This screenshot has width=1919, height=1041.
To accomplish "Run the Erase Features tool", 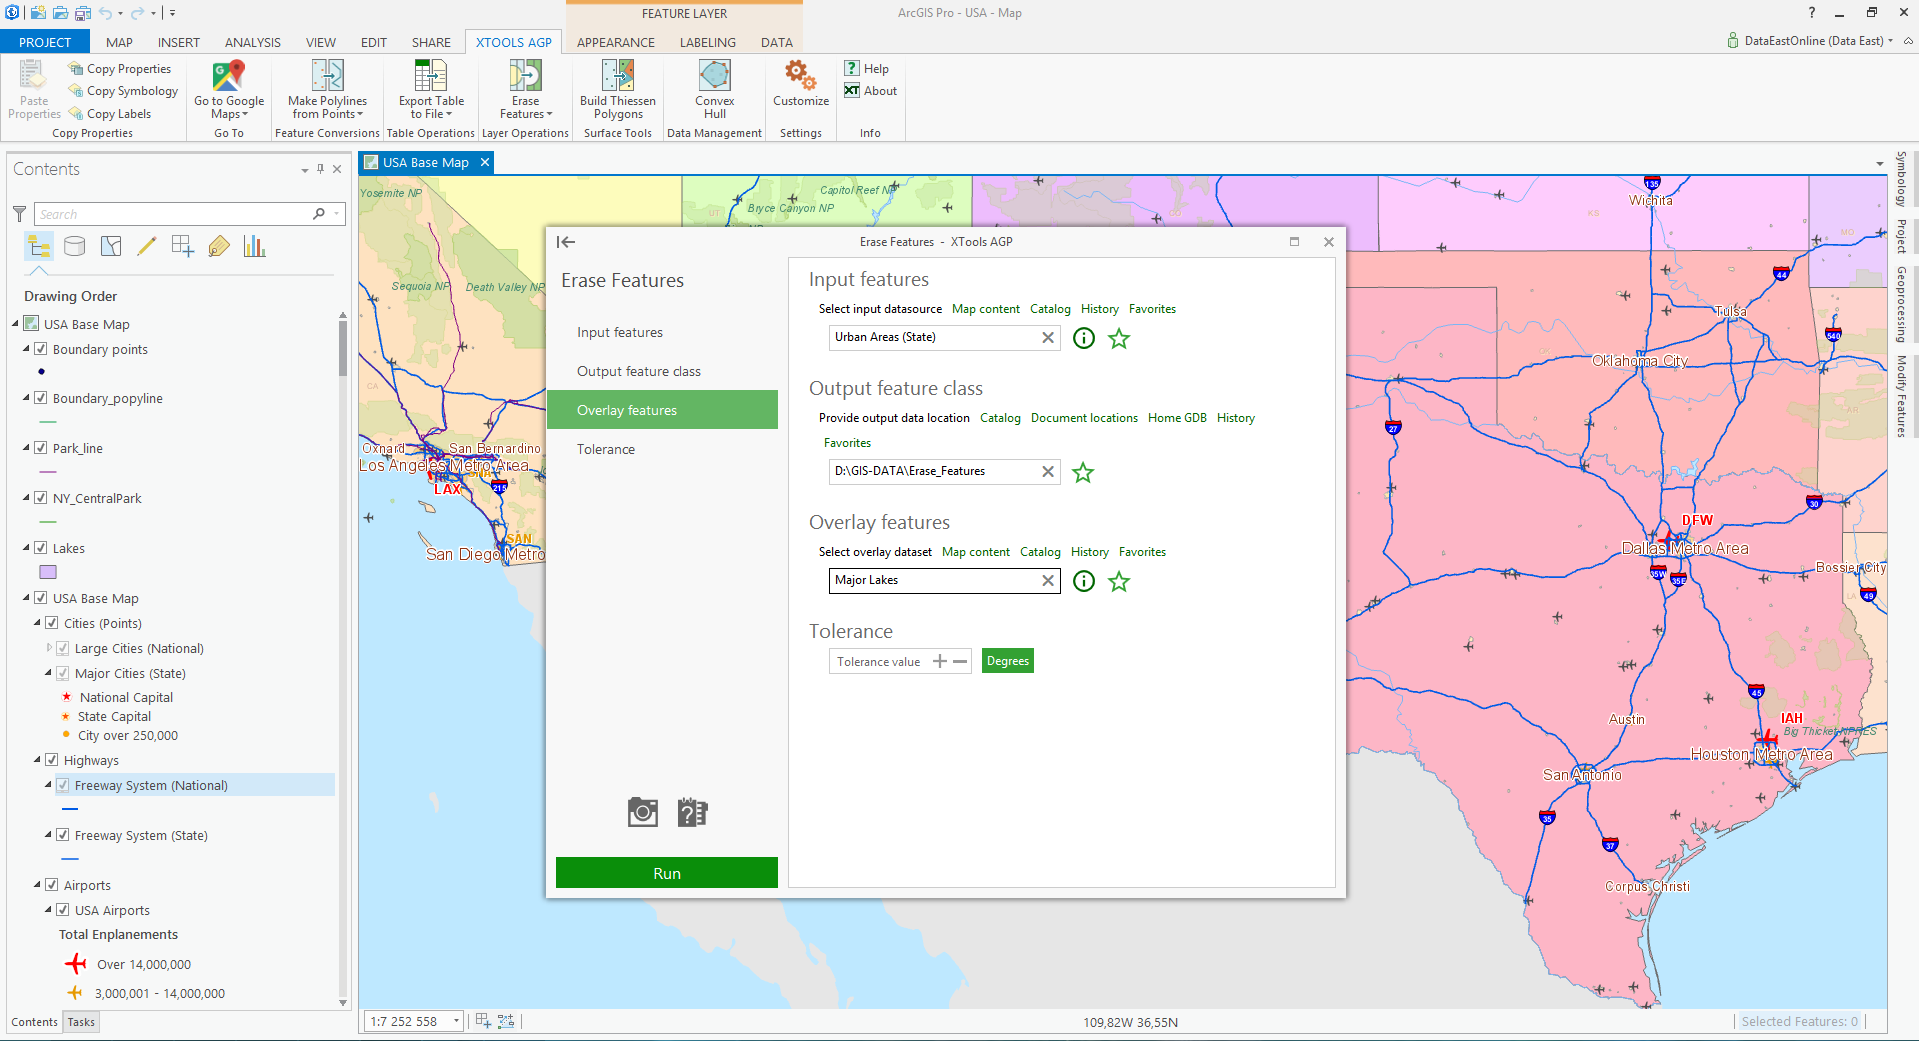I will pyautogui.click(x=667, y=873).
